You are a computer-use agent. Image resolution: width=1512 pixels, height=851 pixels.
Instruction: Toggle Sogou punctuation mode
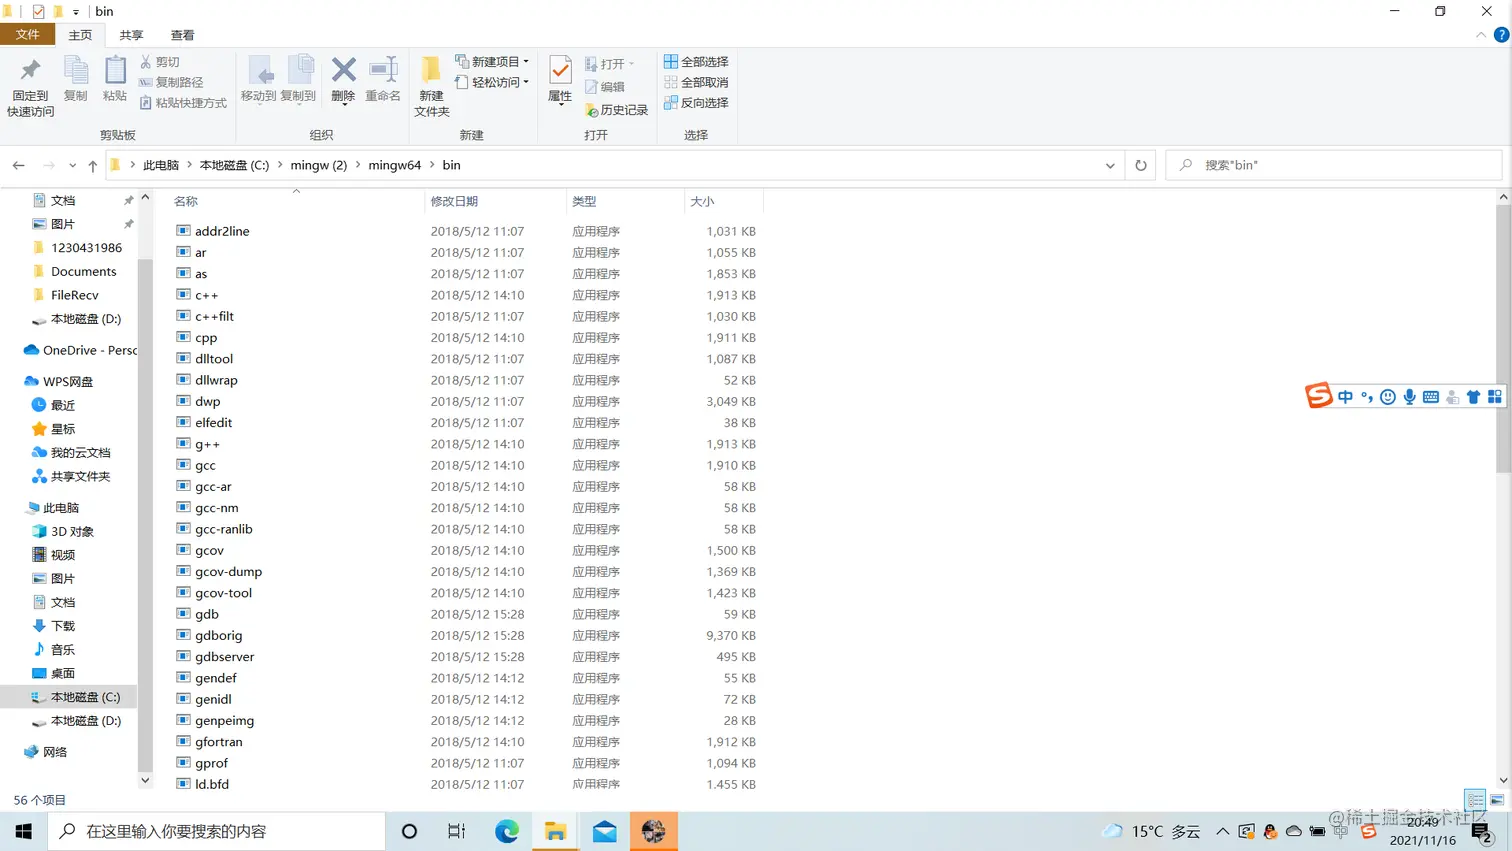click(x=1367, y=397)
